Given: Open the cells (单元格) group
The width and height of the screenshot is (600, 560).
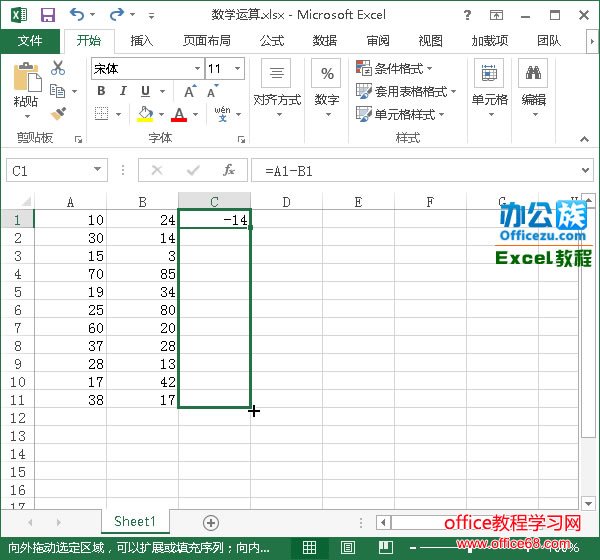Looking at the screenshot, I should click(489, 88).
